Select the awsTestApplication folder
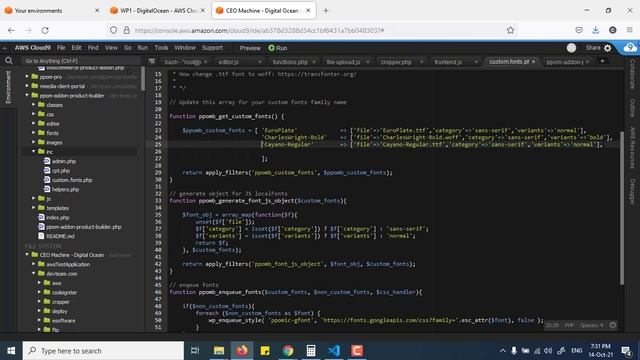The image size is (640, 360). coord(68,264)
